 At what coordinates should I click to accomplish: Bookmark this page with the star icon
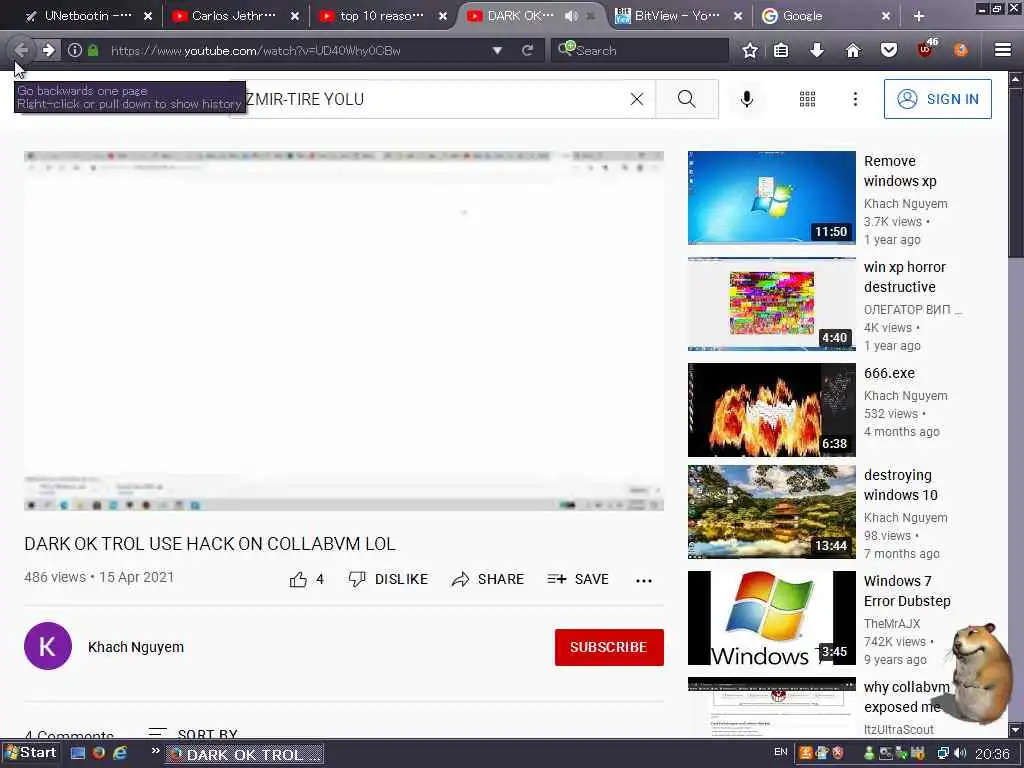tap(750, 50)
